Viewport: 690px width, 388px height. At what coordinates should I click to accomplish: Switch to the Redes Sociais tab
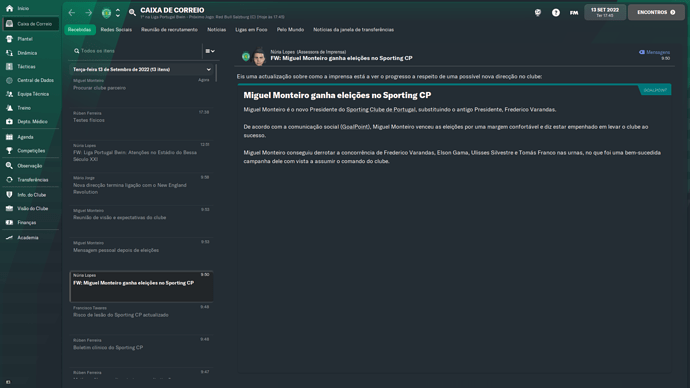coord(116,29)
